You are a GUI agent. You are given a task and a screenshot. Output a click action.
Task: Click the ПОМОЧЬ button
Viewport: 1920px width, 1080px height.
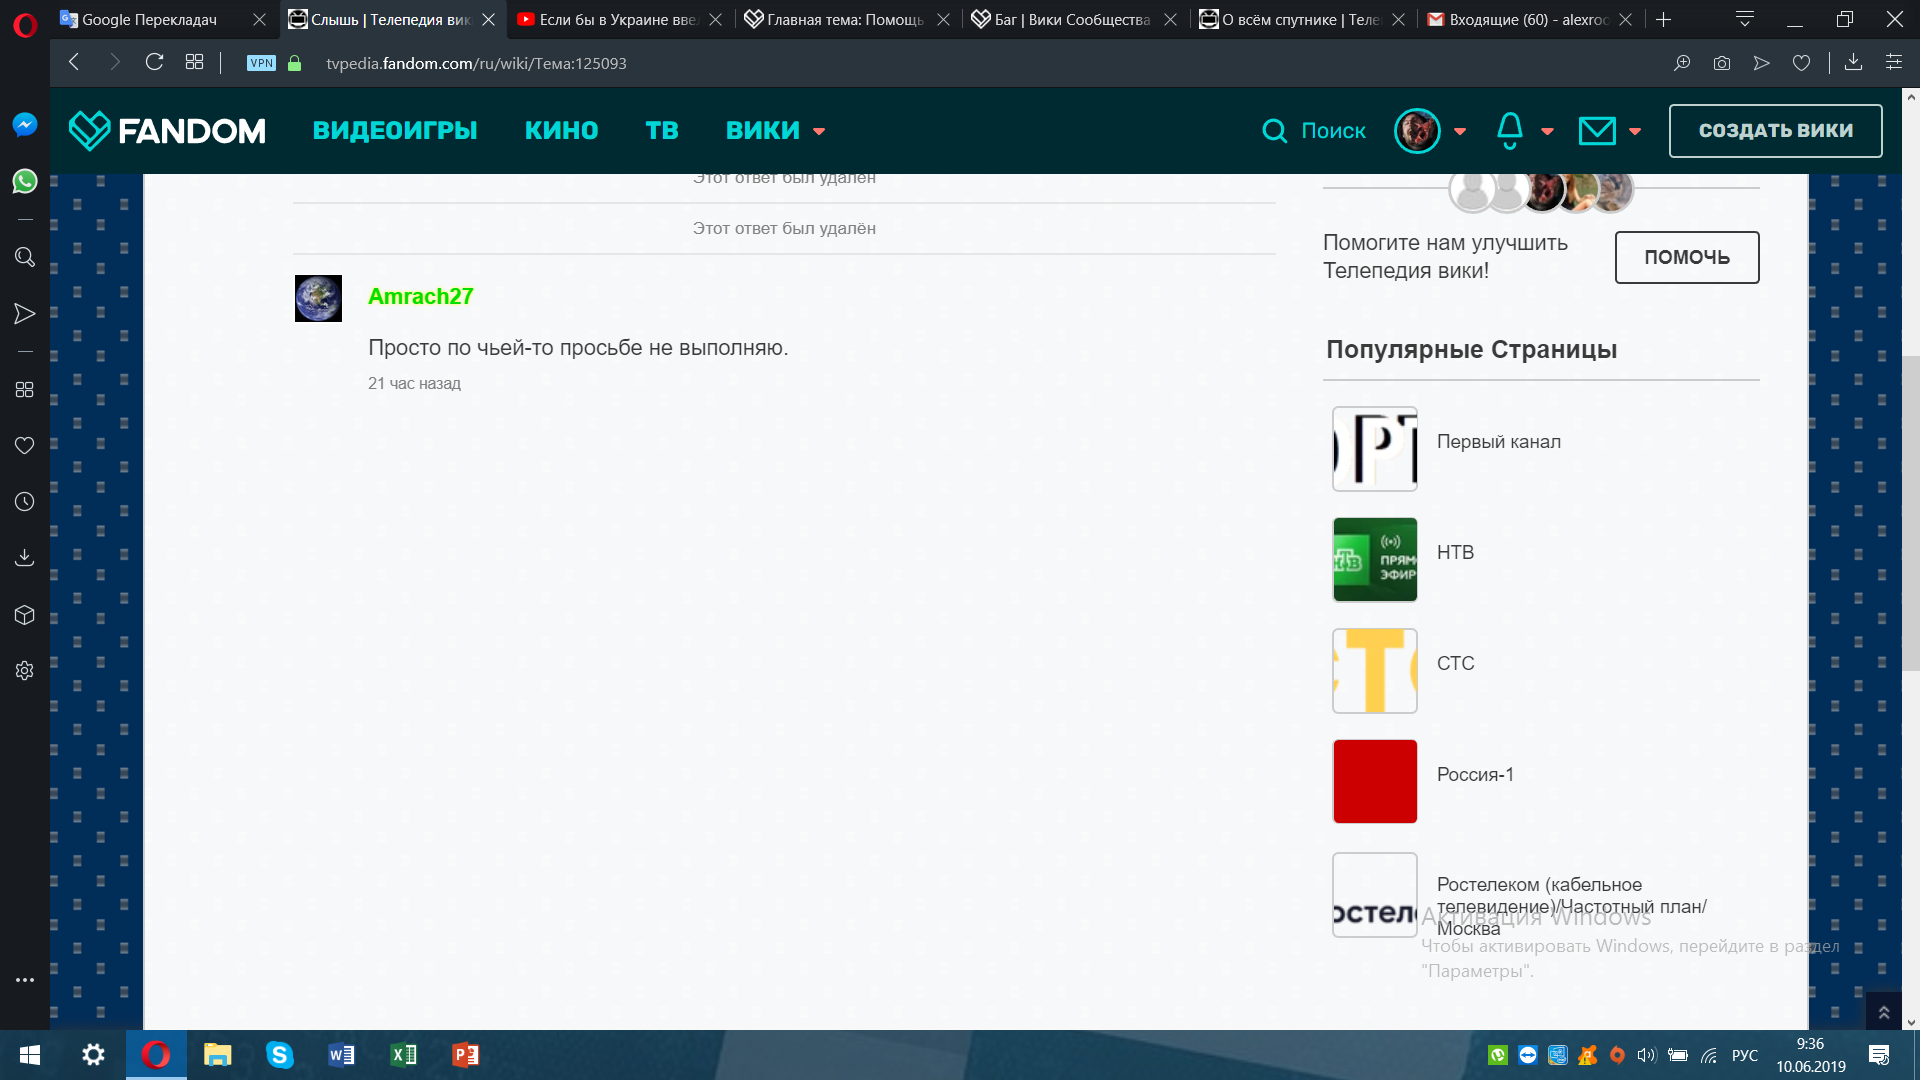[x=1686, y=257]
